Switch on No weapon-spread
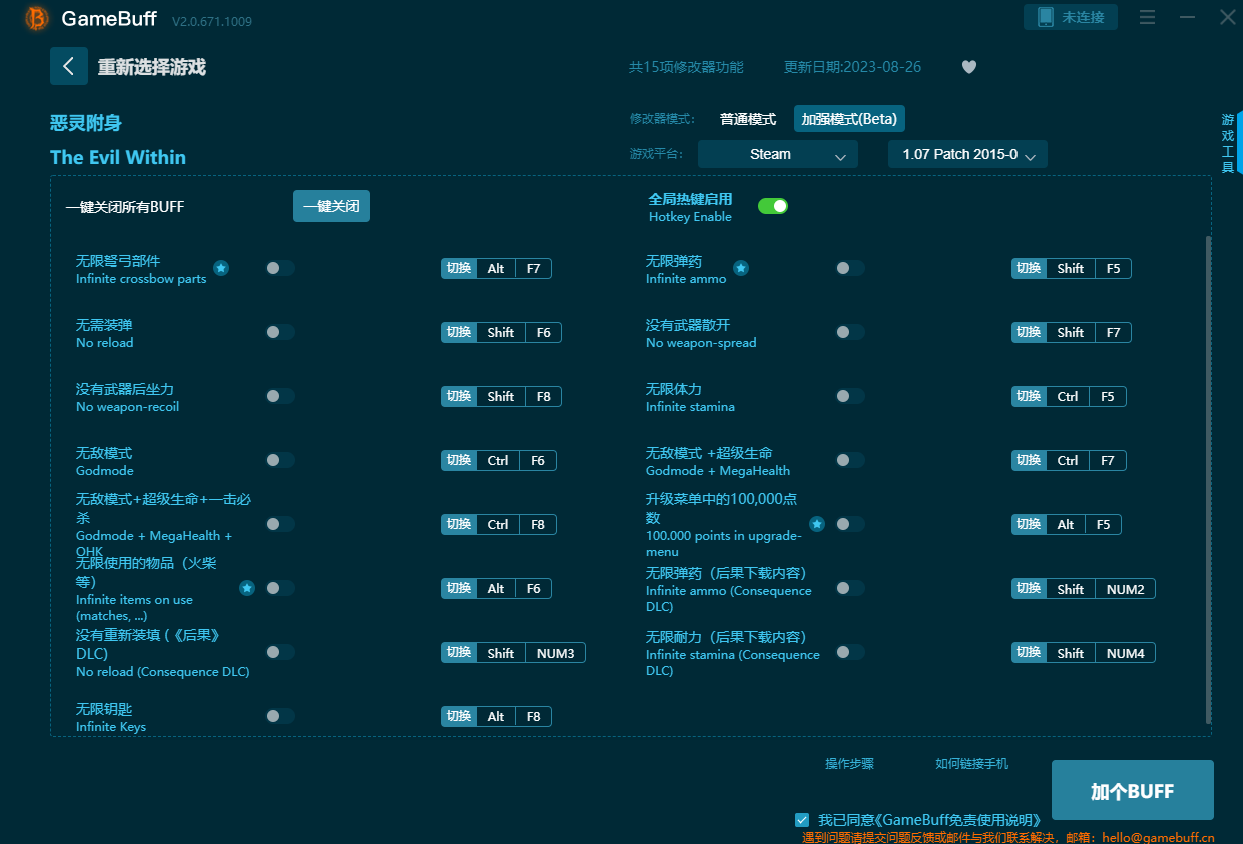This screenshot has width=1243, height=844. pos(850,332)
